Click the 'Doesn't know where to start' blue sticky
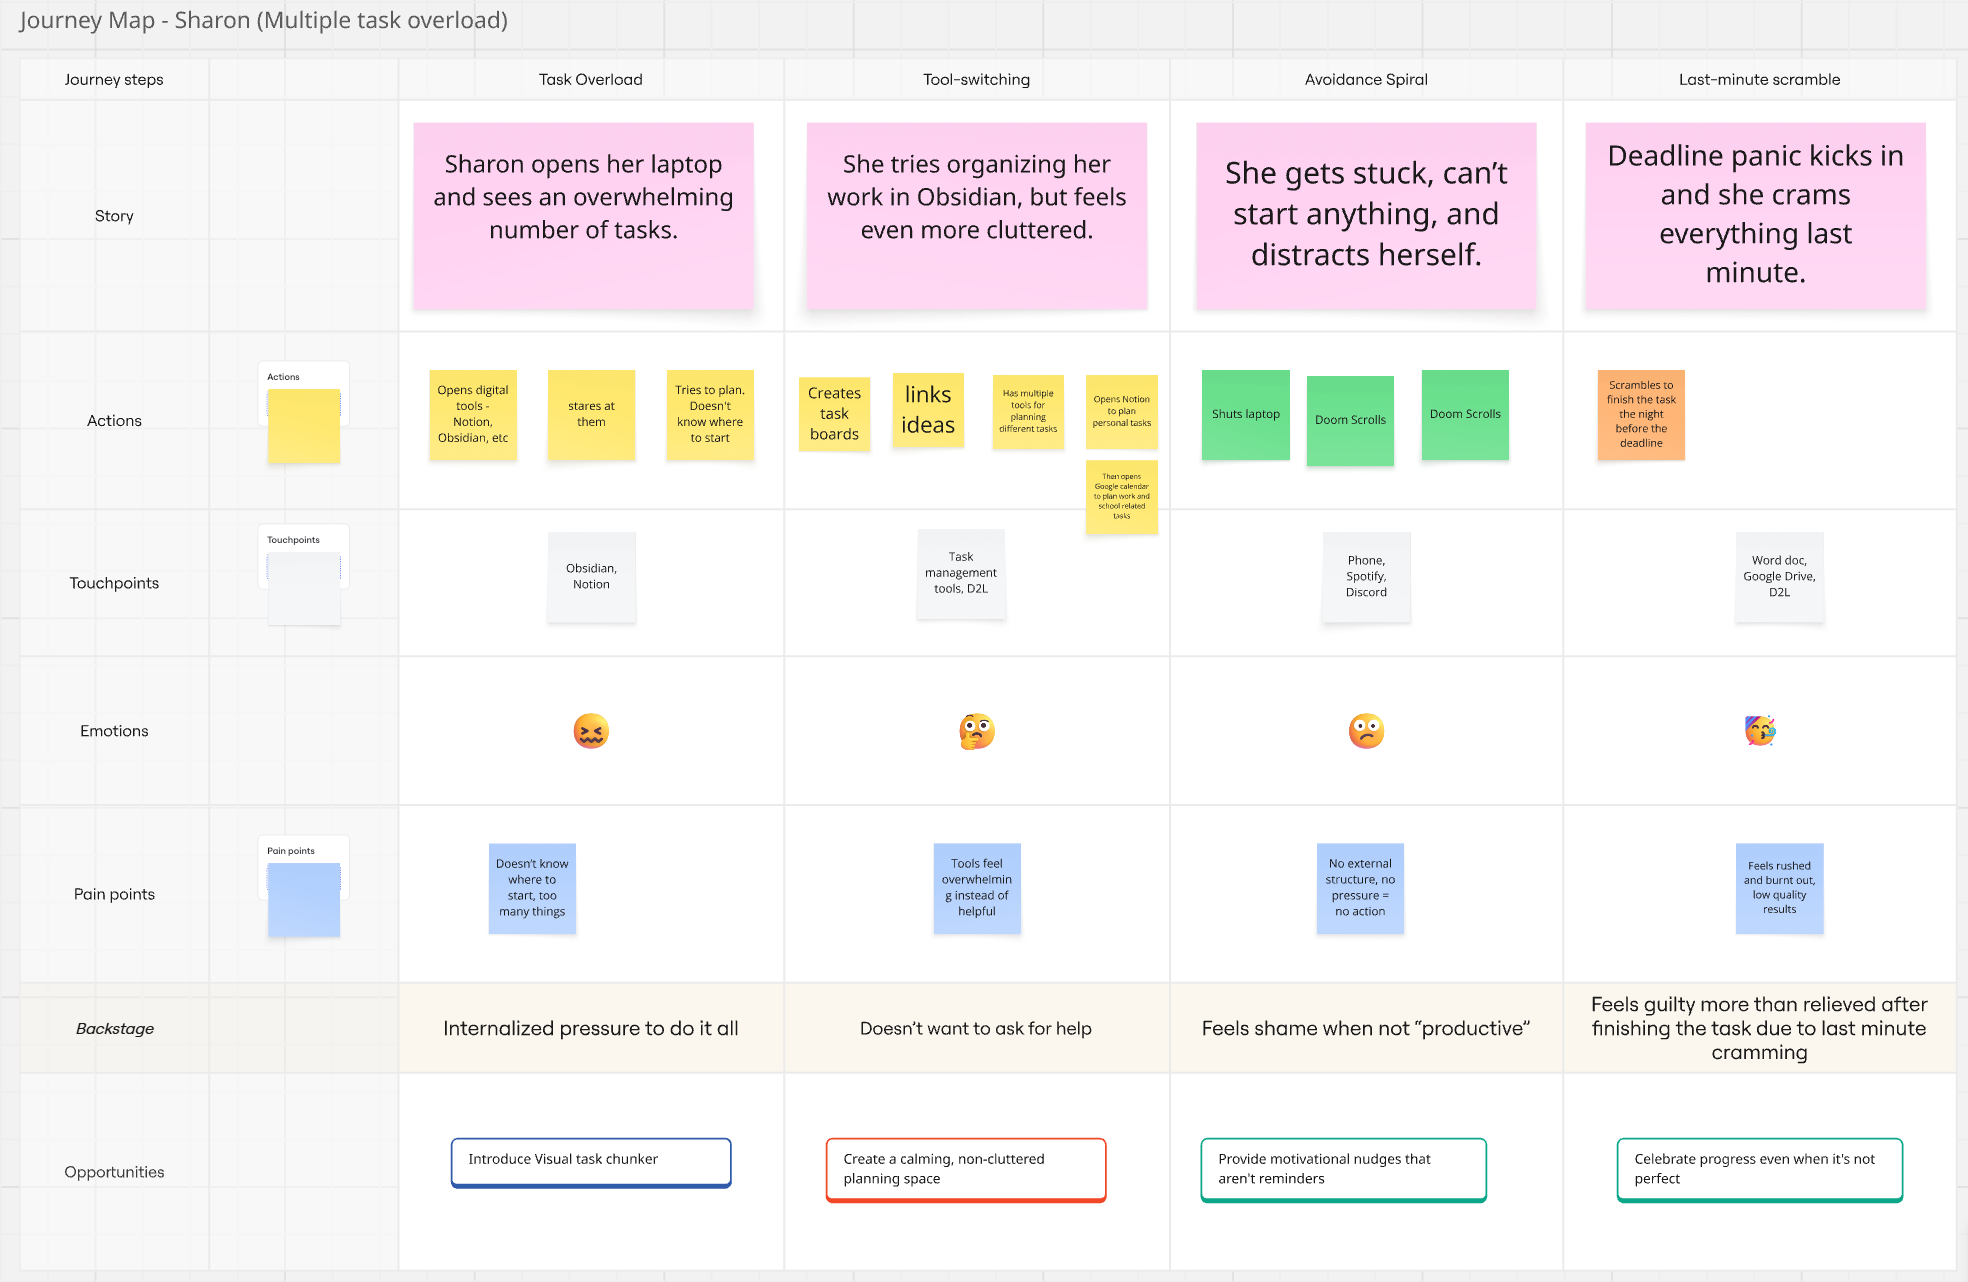1968x1282 pixels. coord(532,888)
